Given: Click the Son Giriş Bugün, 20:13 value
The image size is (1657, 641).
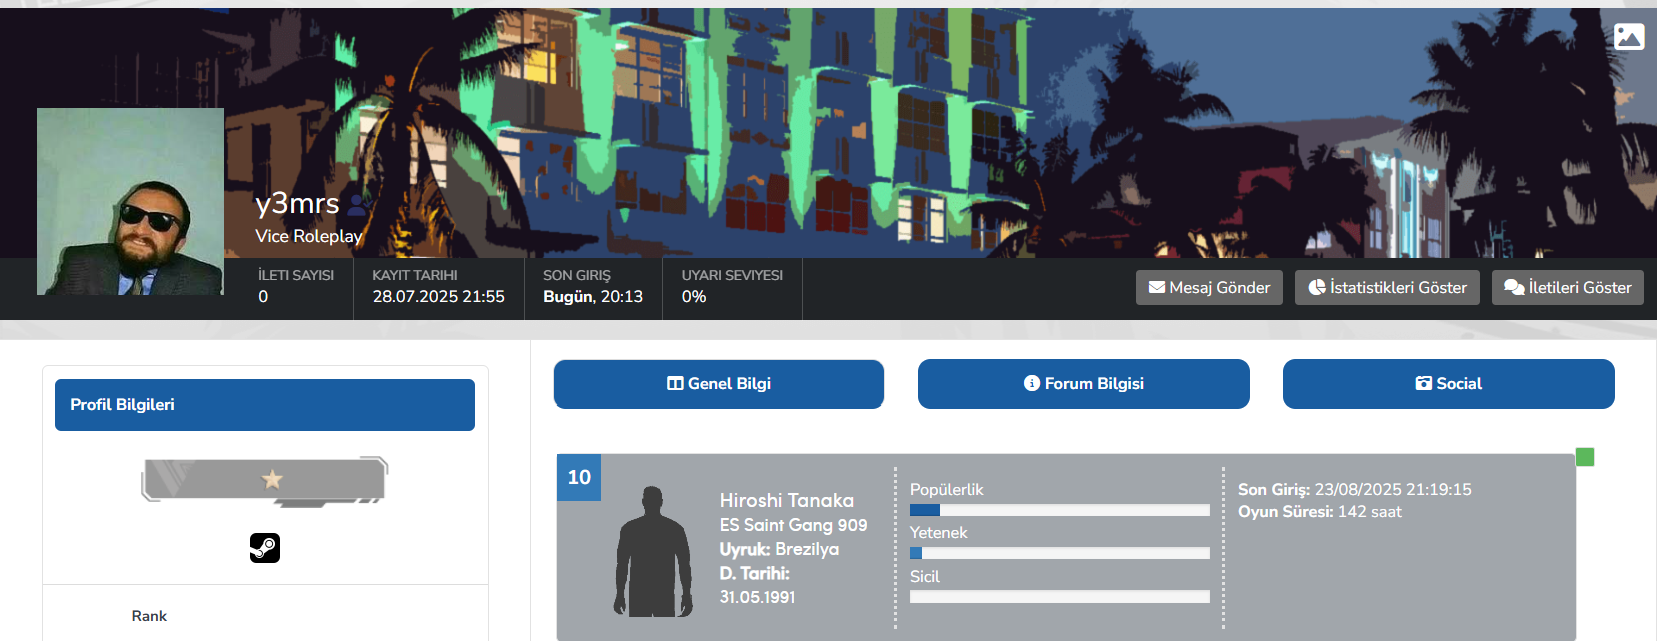Looking at the screenshot, I should pos(593,296).
